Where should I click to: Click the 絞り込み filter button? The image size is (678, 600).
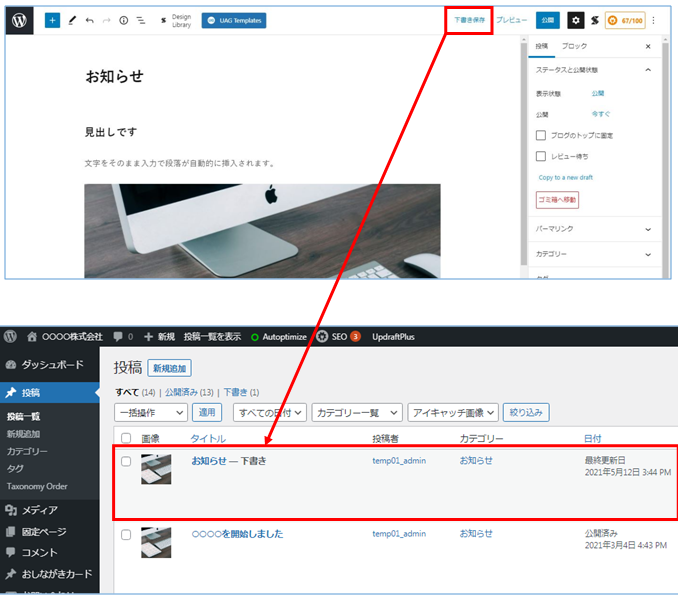click(x=526, y=412)
